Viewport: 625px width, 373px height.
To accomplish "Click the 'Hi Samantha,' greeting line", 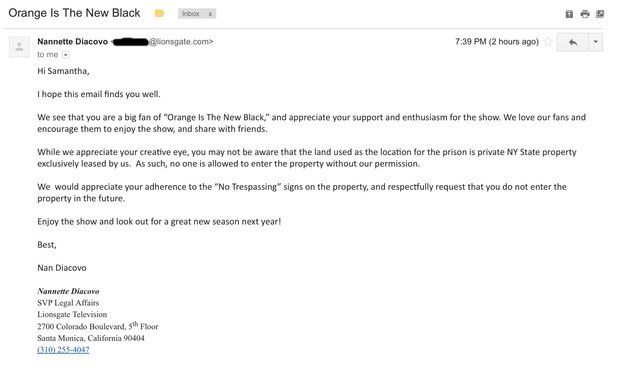I will (63, 71).
